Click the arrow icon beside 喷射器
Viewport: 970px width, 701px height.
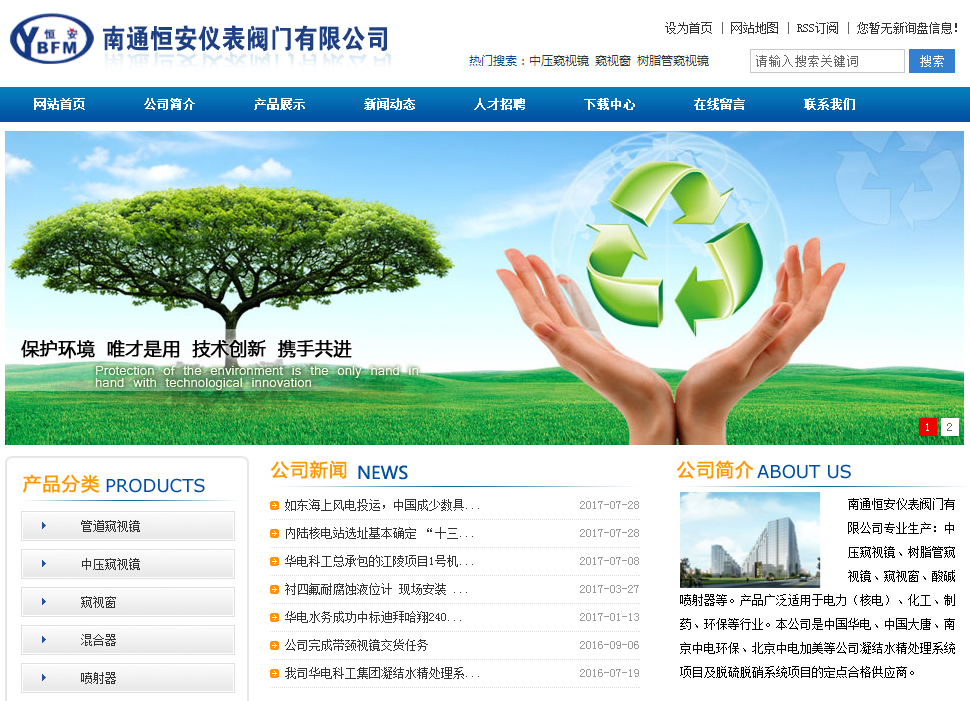[44, 678]
